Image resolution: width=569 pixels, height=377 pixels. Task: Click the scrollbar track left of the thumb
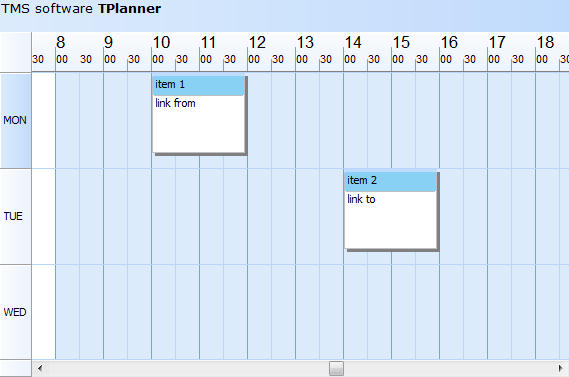click(x=188, y=369)
